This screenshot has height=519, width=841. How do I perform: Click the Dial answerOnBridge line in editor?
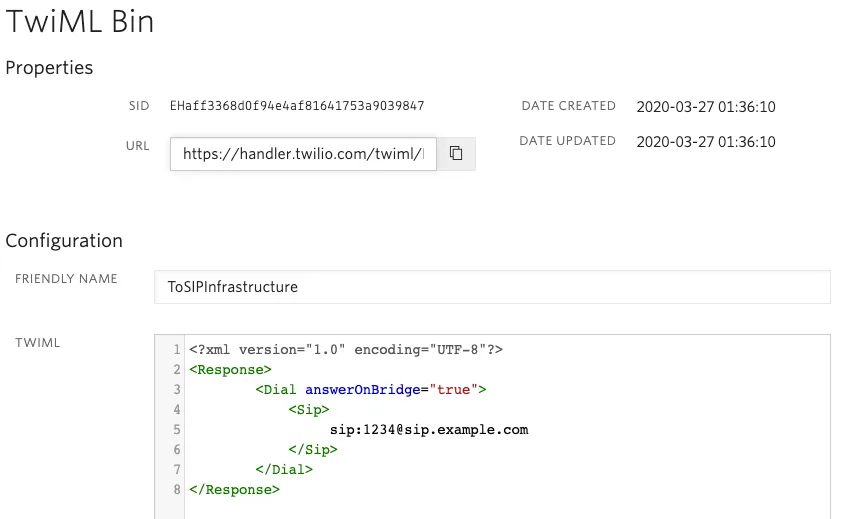(371, 390)
